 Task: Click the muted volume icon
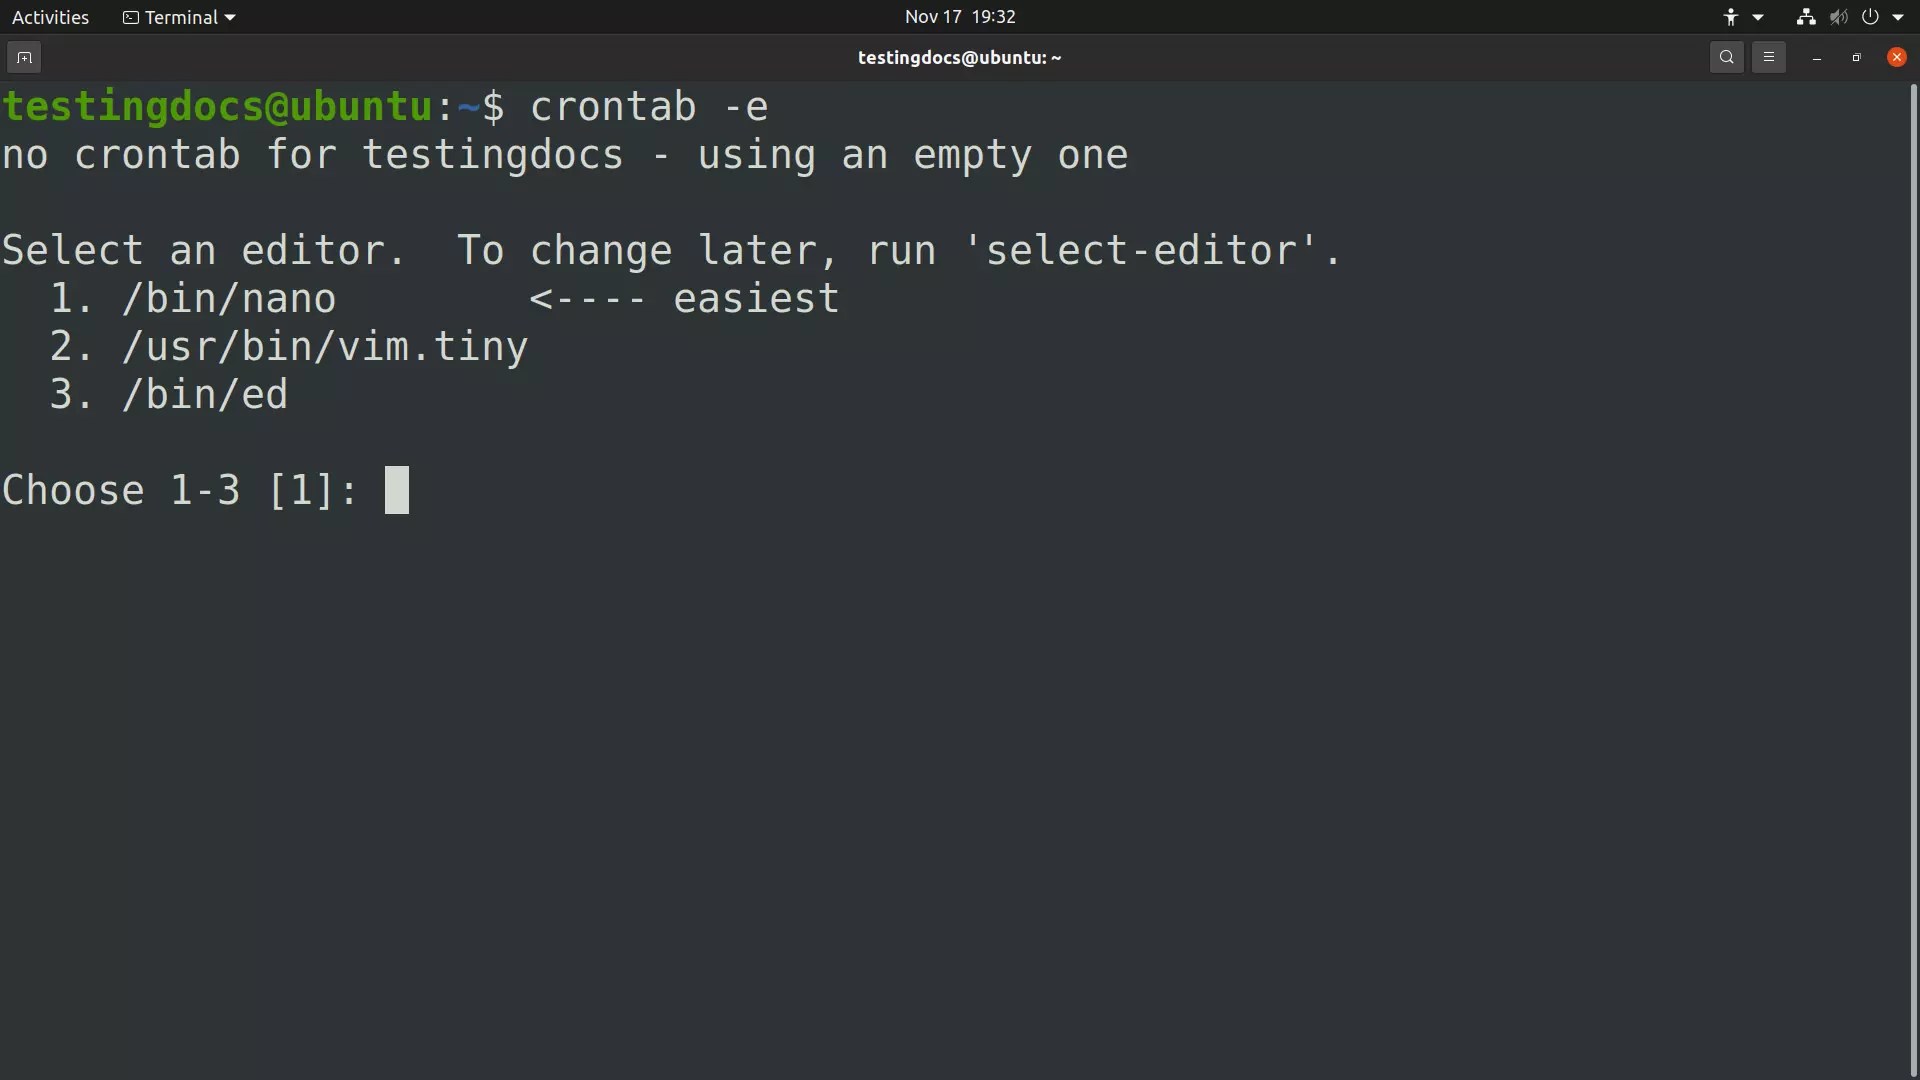(1838, 17)
